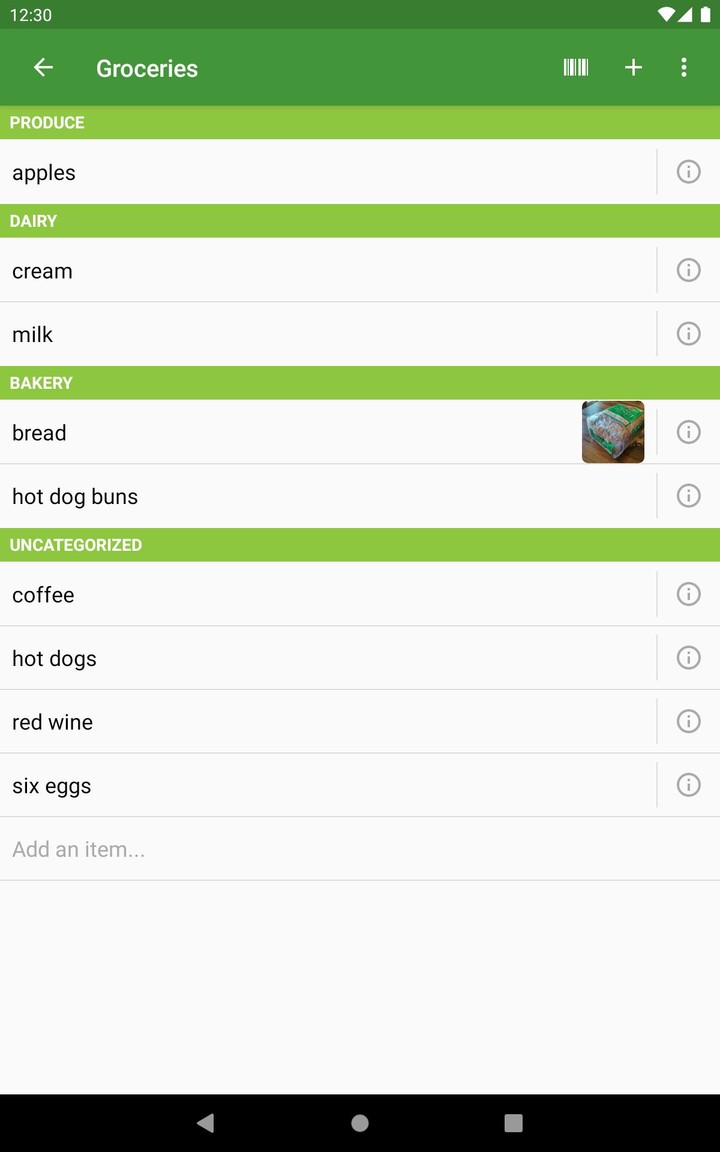Image resolution: width=720 pixels, height=1152 pixels.
Task: View info for hot dog buns
Action: (688, 496)
